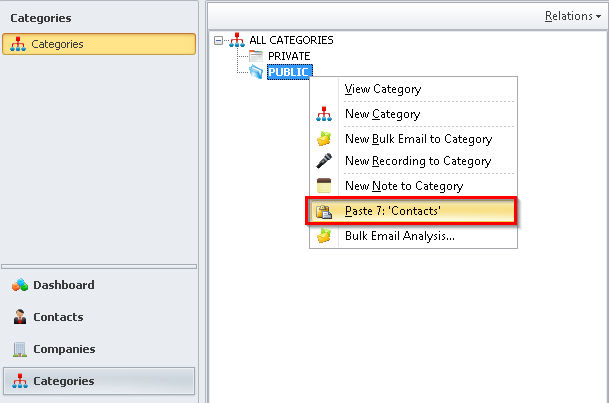Click the microphone icon for New Recording
The height and width of the screenshot is (403, 609).
tap(323, 161)
